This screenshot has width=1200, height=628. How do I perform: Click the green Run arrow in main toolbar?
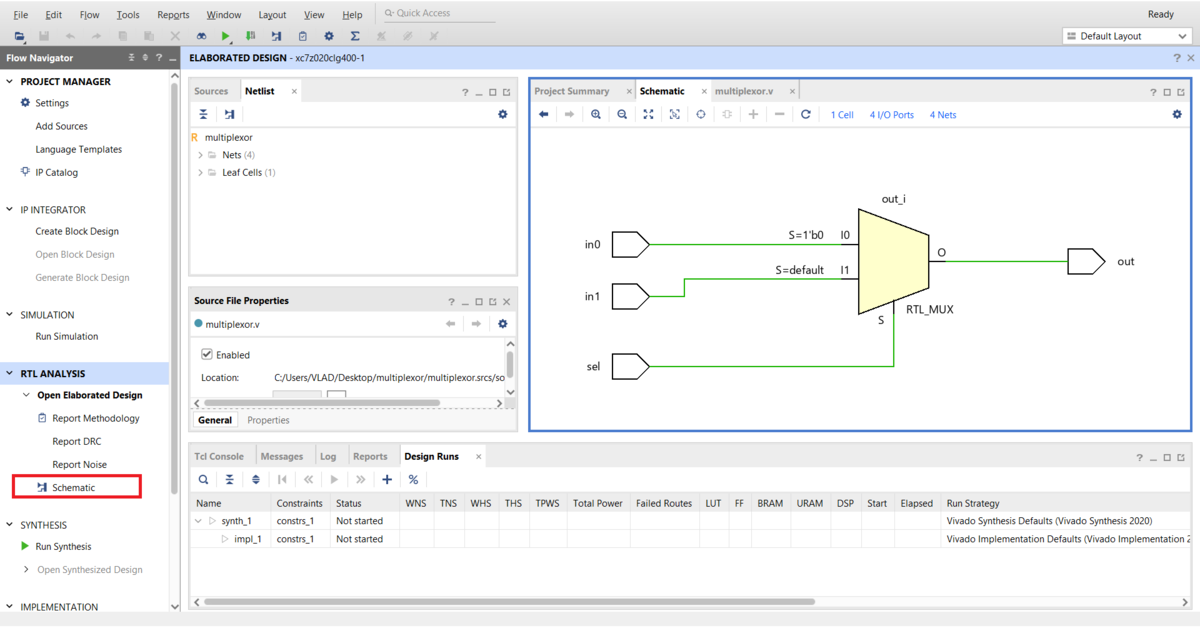click(x=226, y=36)
